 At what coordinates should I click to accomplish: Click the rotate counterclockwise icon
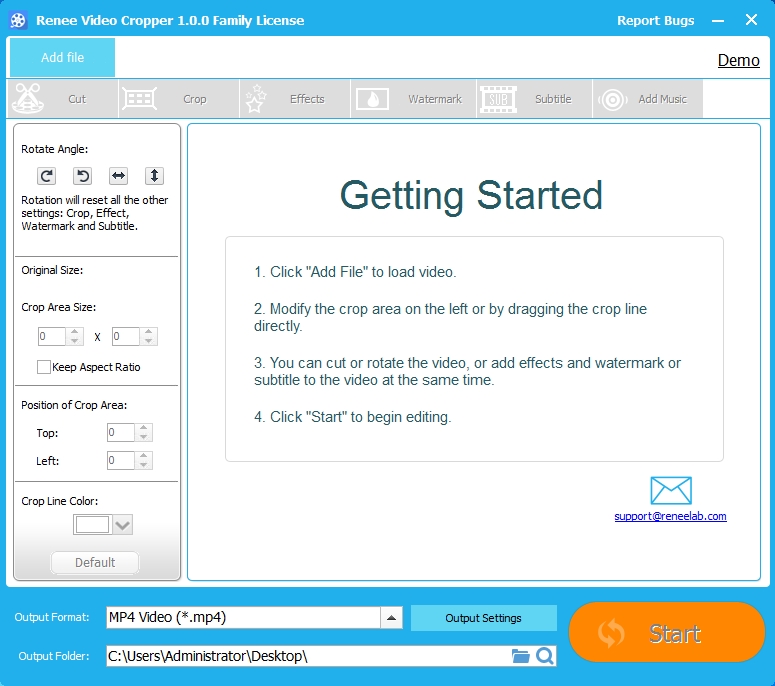[83, 176]
